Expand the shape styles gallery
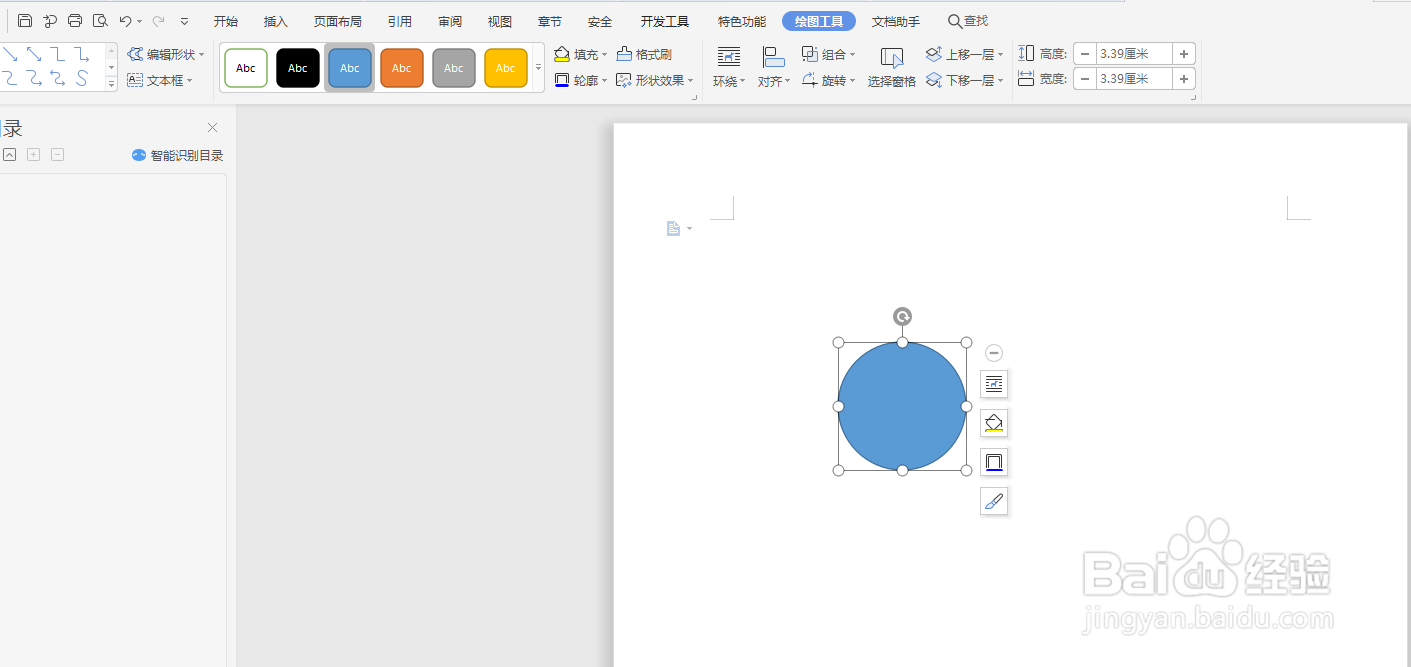Screen dimensions: 1411x667 pos(537,67)
